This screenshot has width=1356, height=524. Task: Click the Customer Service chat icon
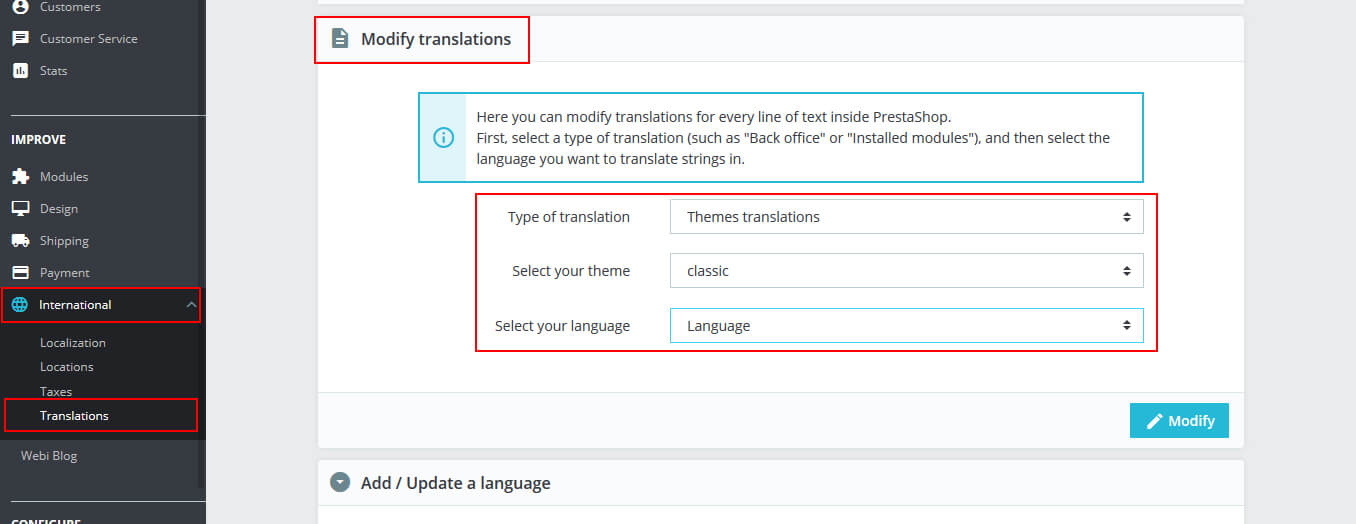[x=20, y=39]
